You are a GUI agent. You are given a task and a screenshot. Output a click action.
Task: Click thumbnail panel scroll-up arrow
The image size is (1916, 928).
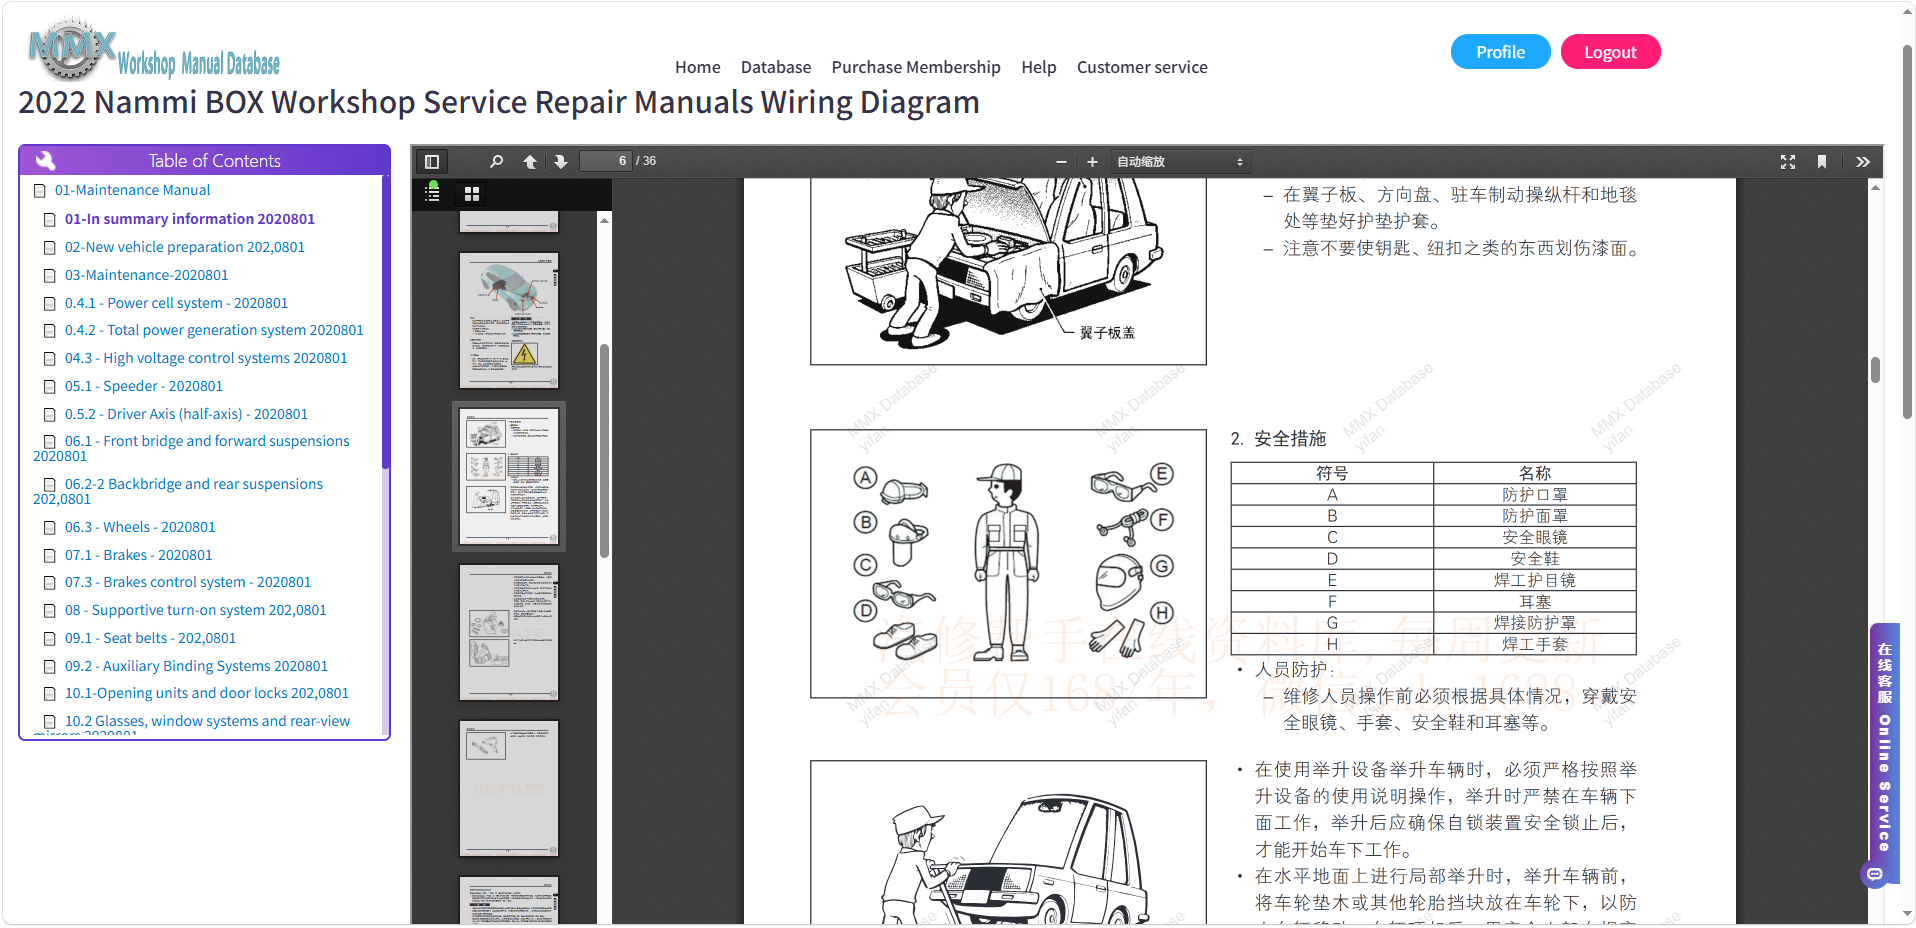pyautogui.click(x=604, y=220)
